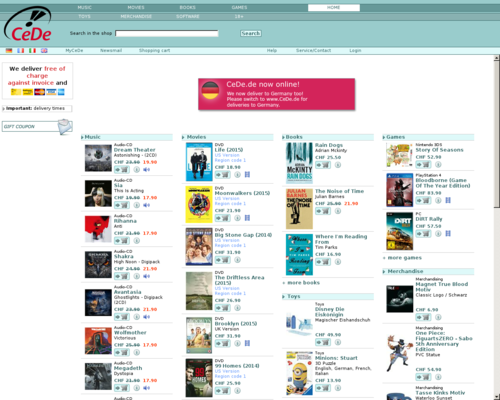Image resolution: width=500 pixels, height=400 pixels.
Task: Add One Piece FiguartsZERO Sabo to cart
Action: (423, 377)
